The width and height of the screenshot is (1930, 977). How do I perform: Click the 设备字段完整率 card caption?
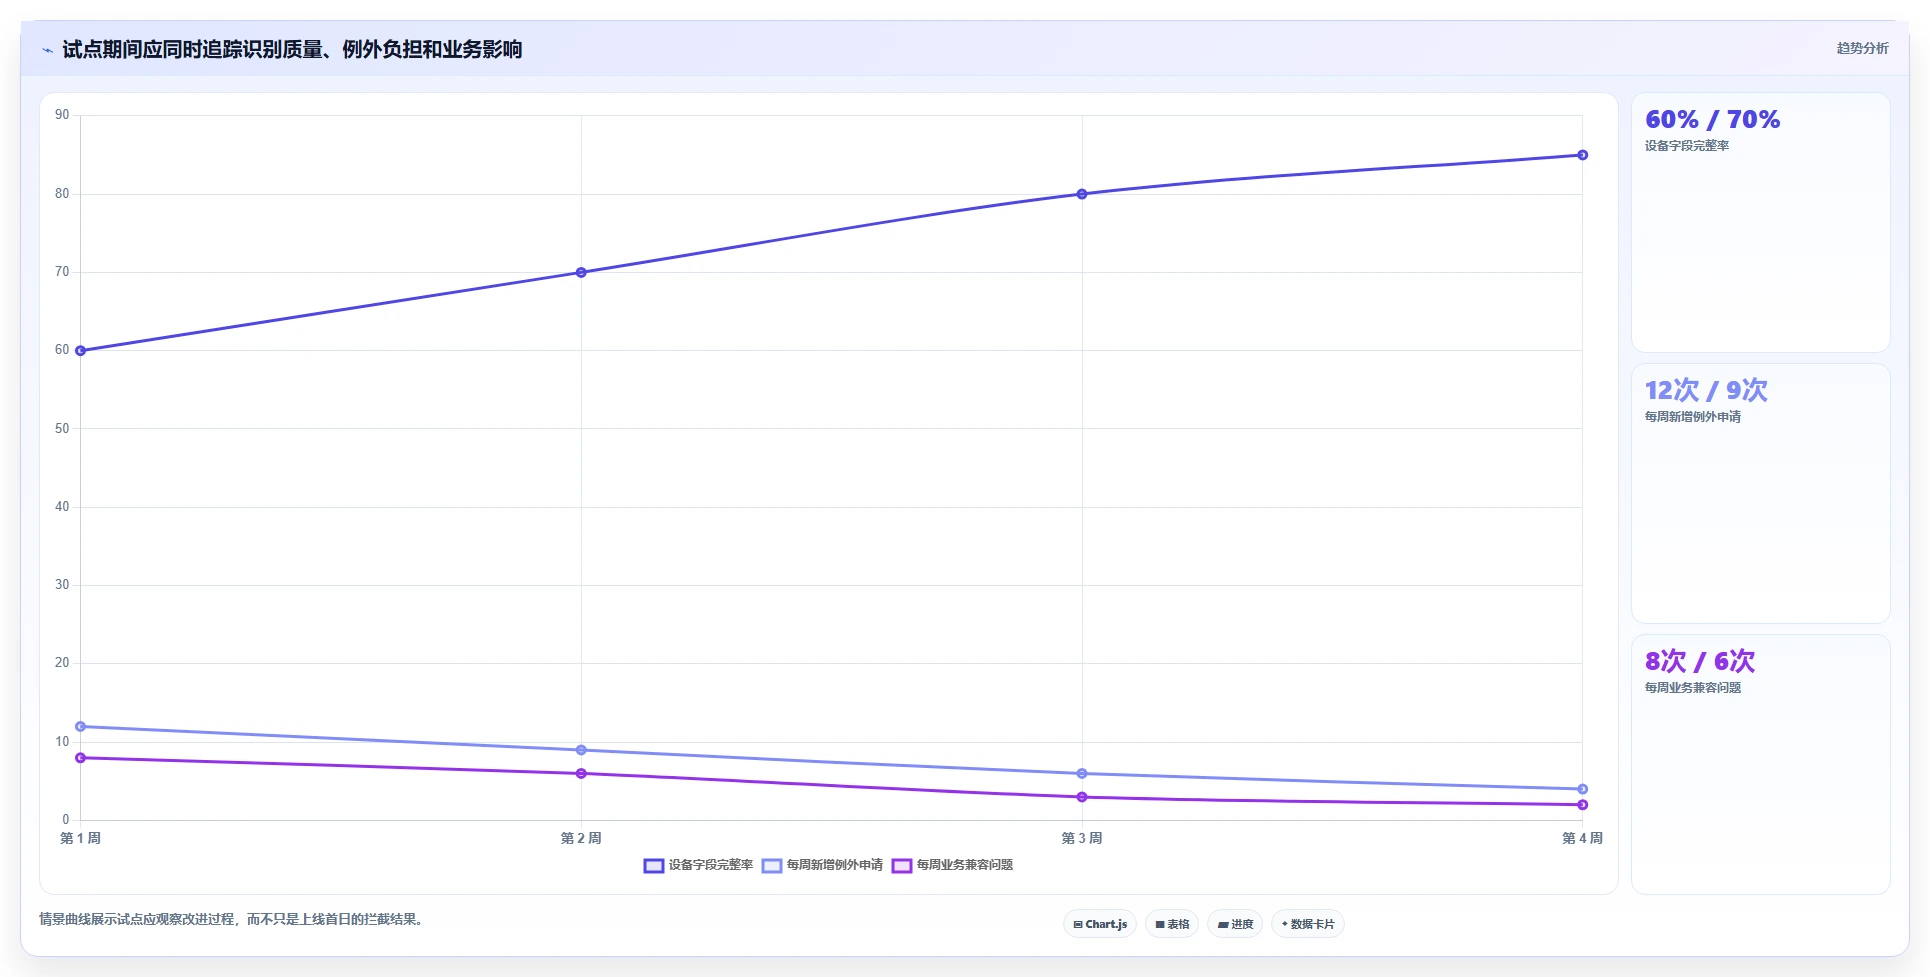1687,146
